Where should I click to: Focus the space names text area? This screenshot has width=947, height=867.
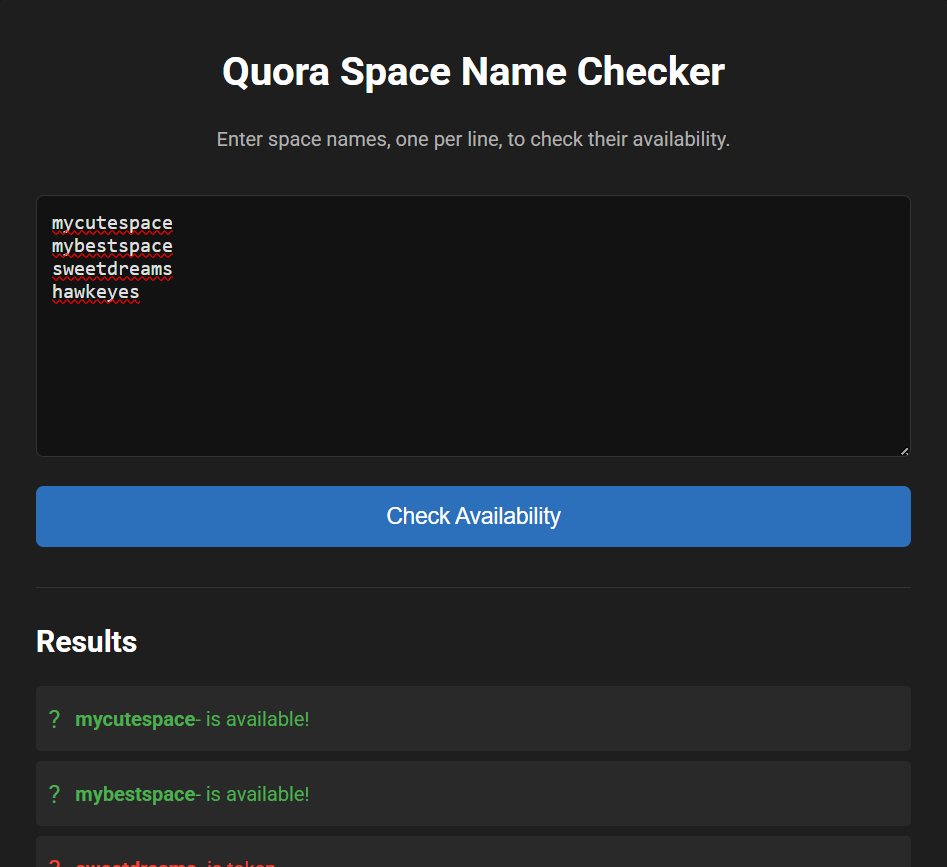(474, 326)
